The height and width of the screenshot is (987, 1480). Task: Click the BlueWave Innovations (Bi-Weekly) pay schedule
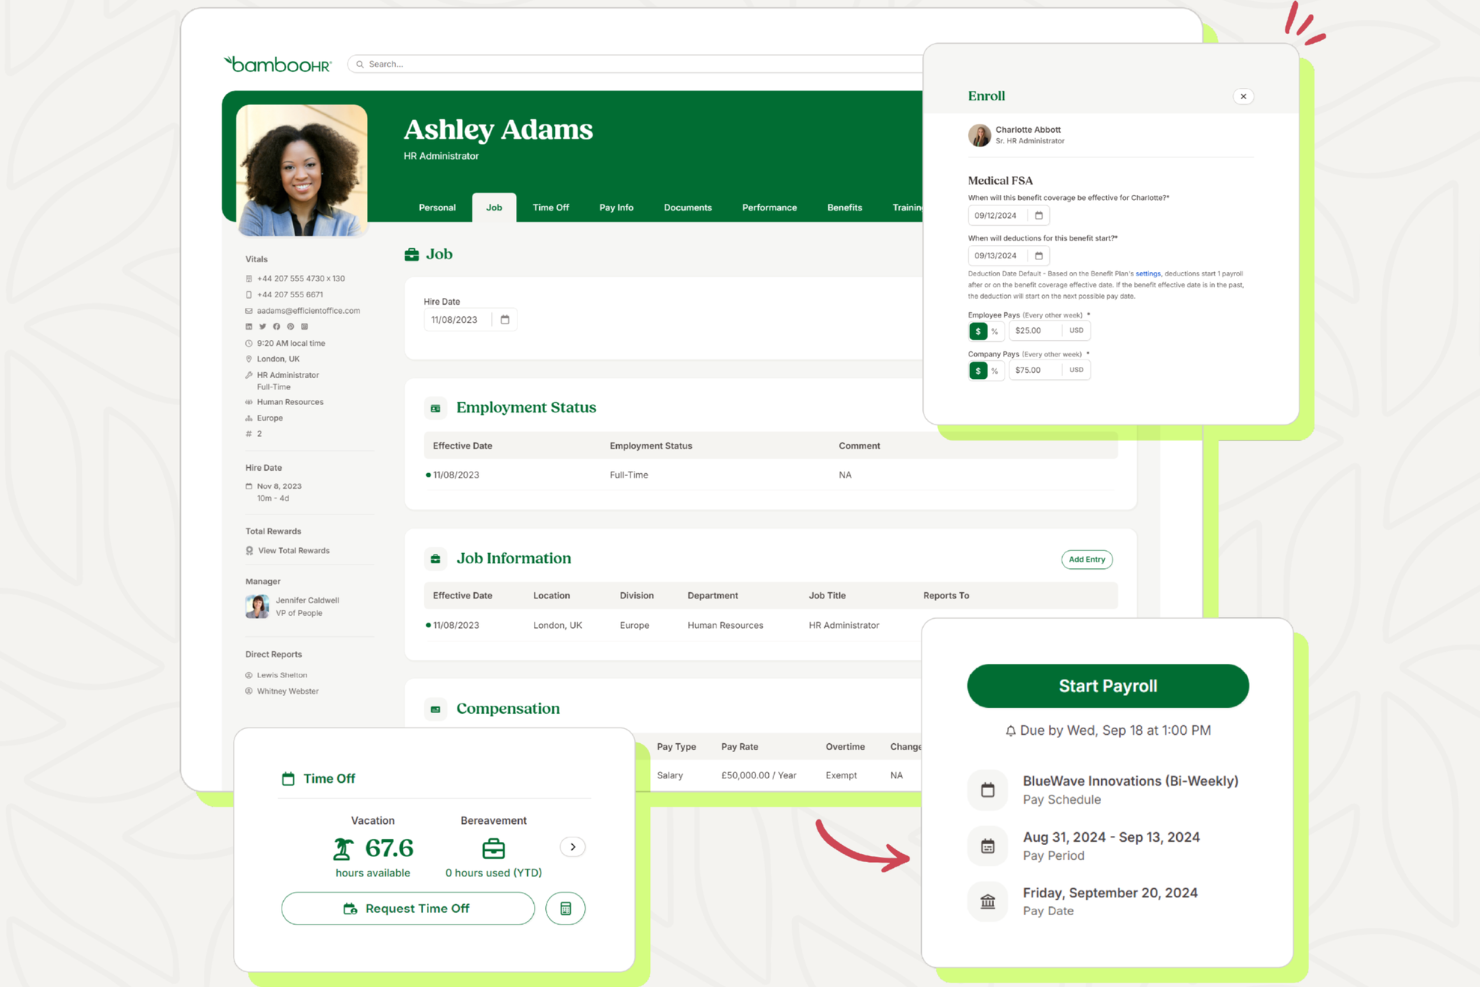[x=1130, y=781]
